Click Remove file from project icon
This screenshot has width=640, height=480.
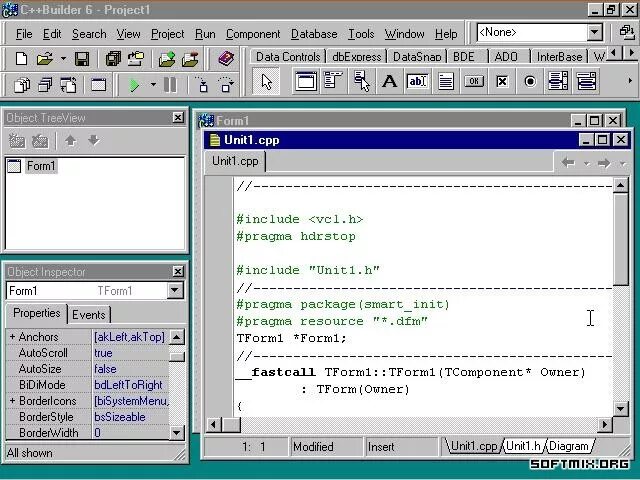tap(190, 59)
